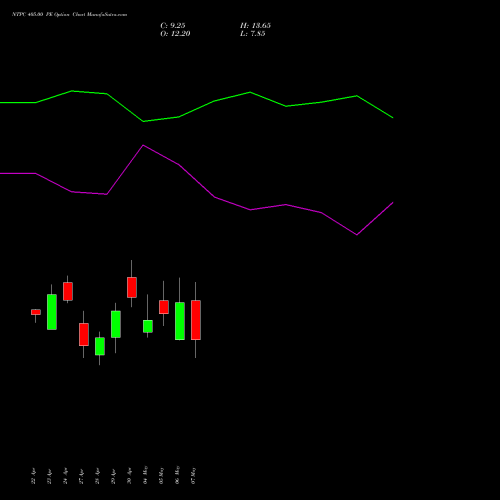Select the red candlestick for 30 Apr
Viewport: 500px width, 500px height.
(x=132, y=287)
